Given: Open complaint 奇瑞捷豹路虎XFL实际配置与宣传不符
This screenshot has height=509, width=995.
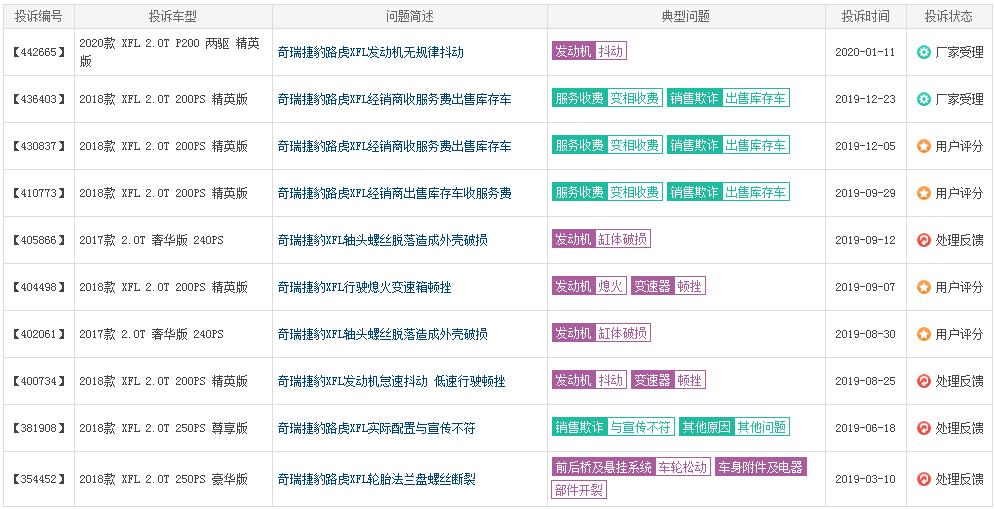Looking at the screenshot, I should click(376, 428).
